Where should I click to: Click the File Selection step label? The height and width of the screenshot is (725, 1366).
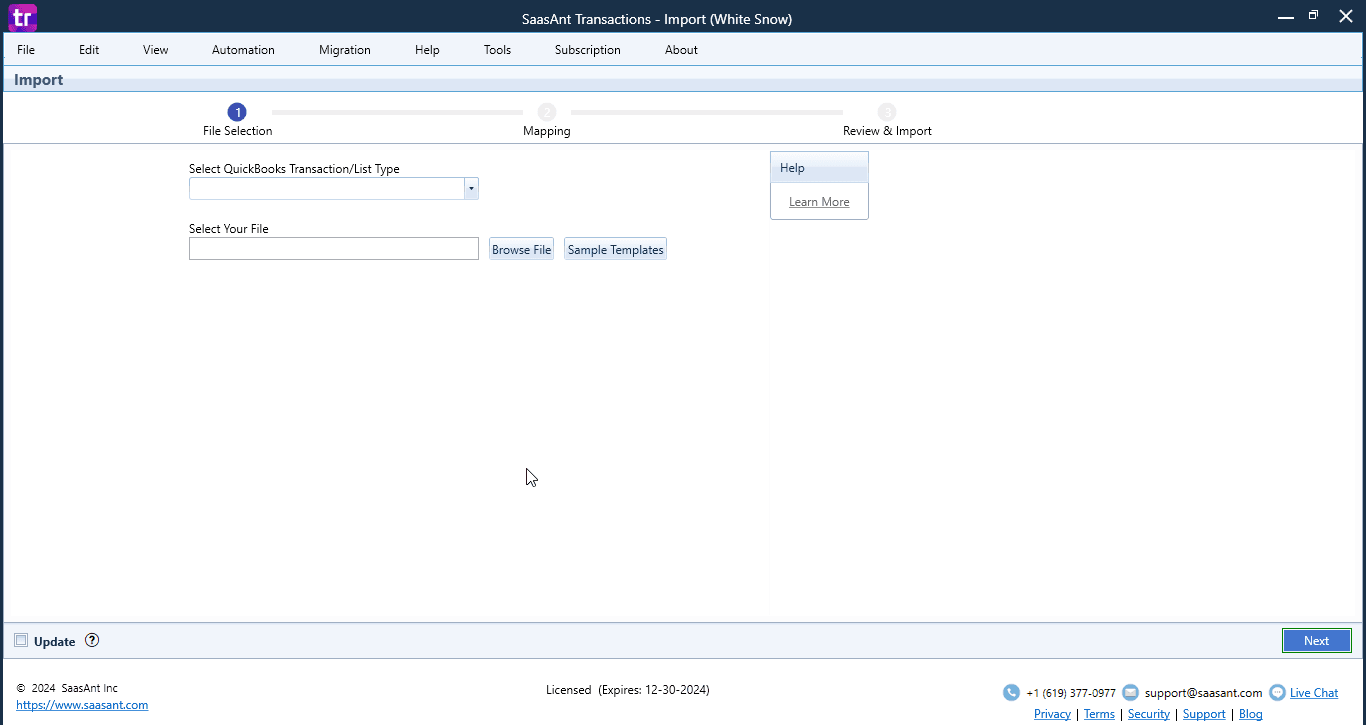[237, 131]
